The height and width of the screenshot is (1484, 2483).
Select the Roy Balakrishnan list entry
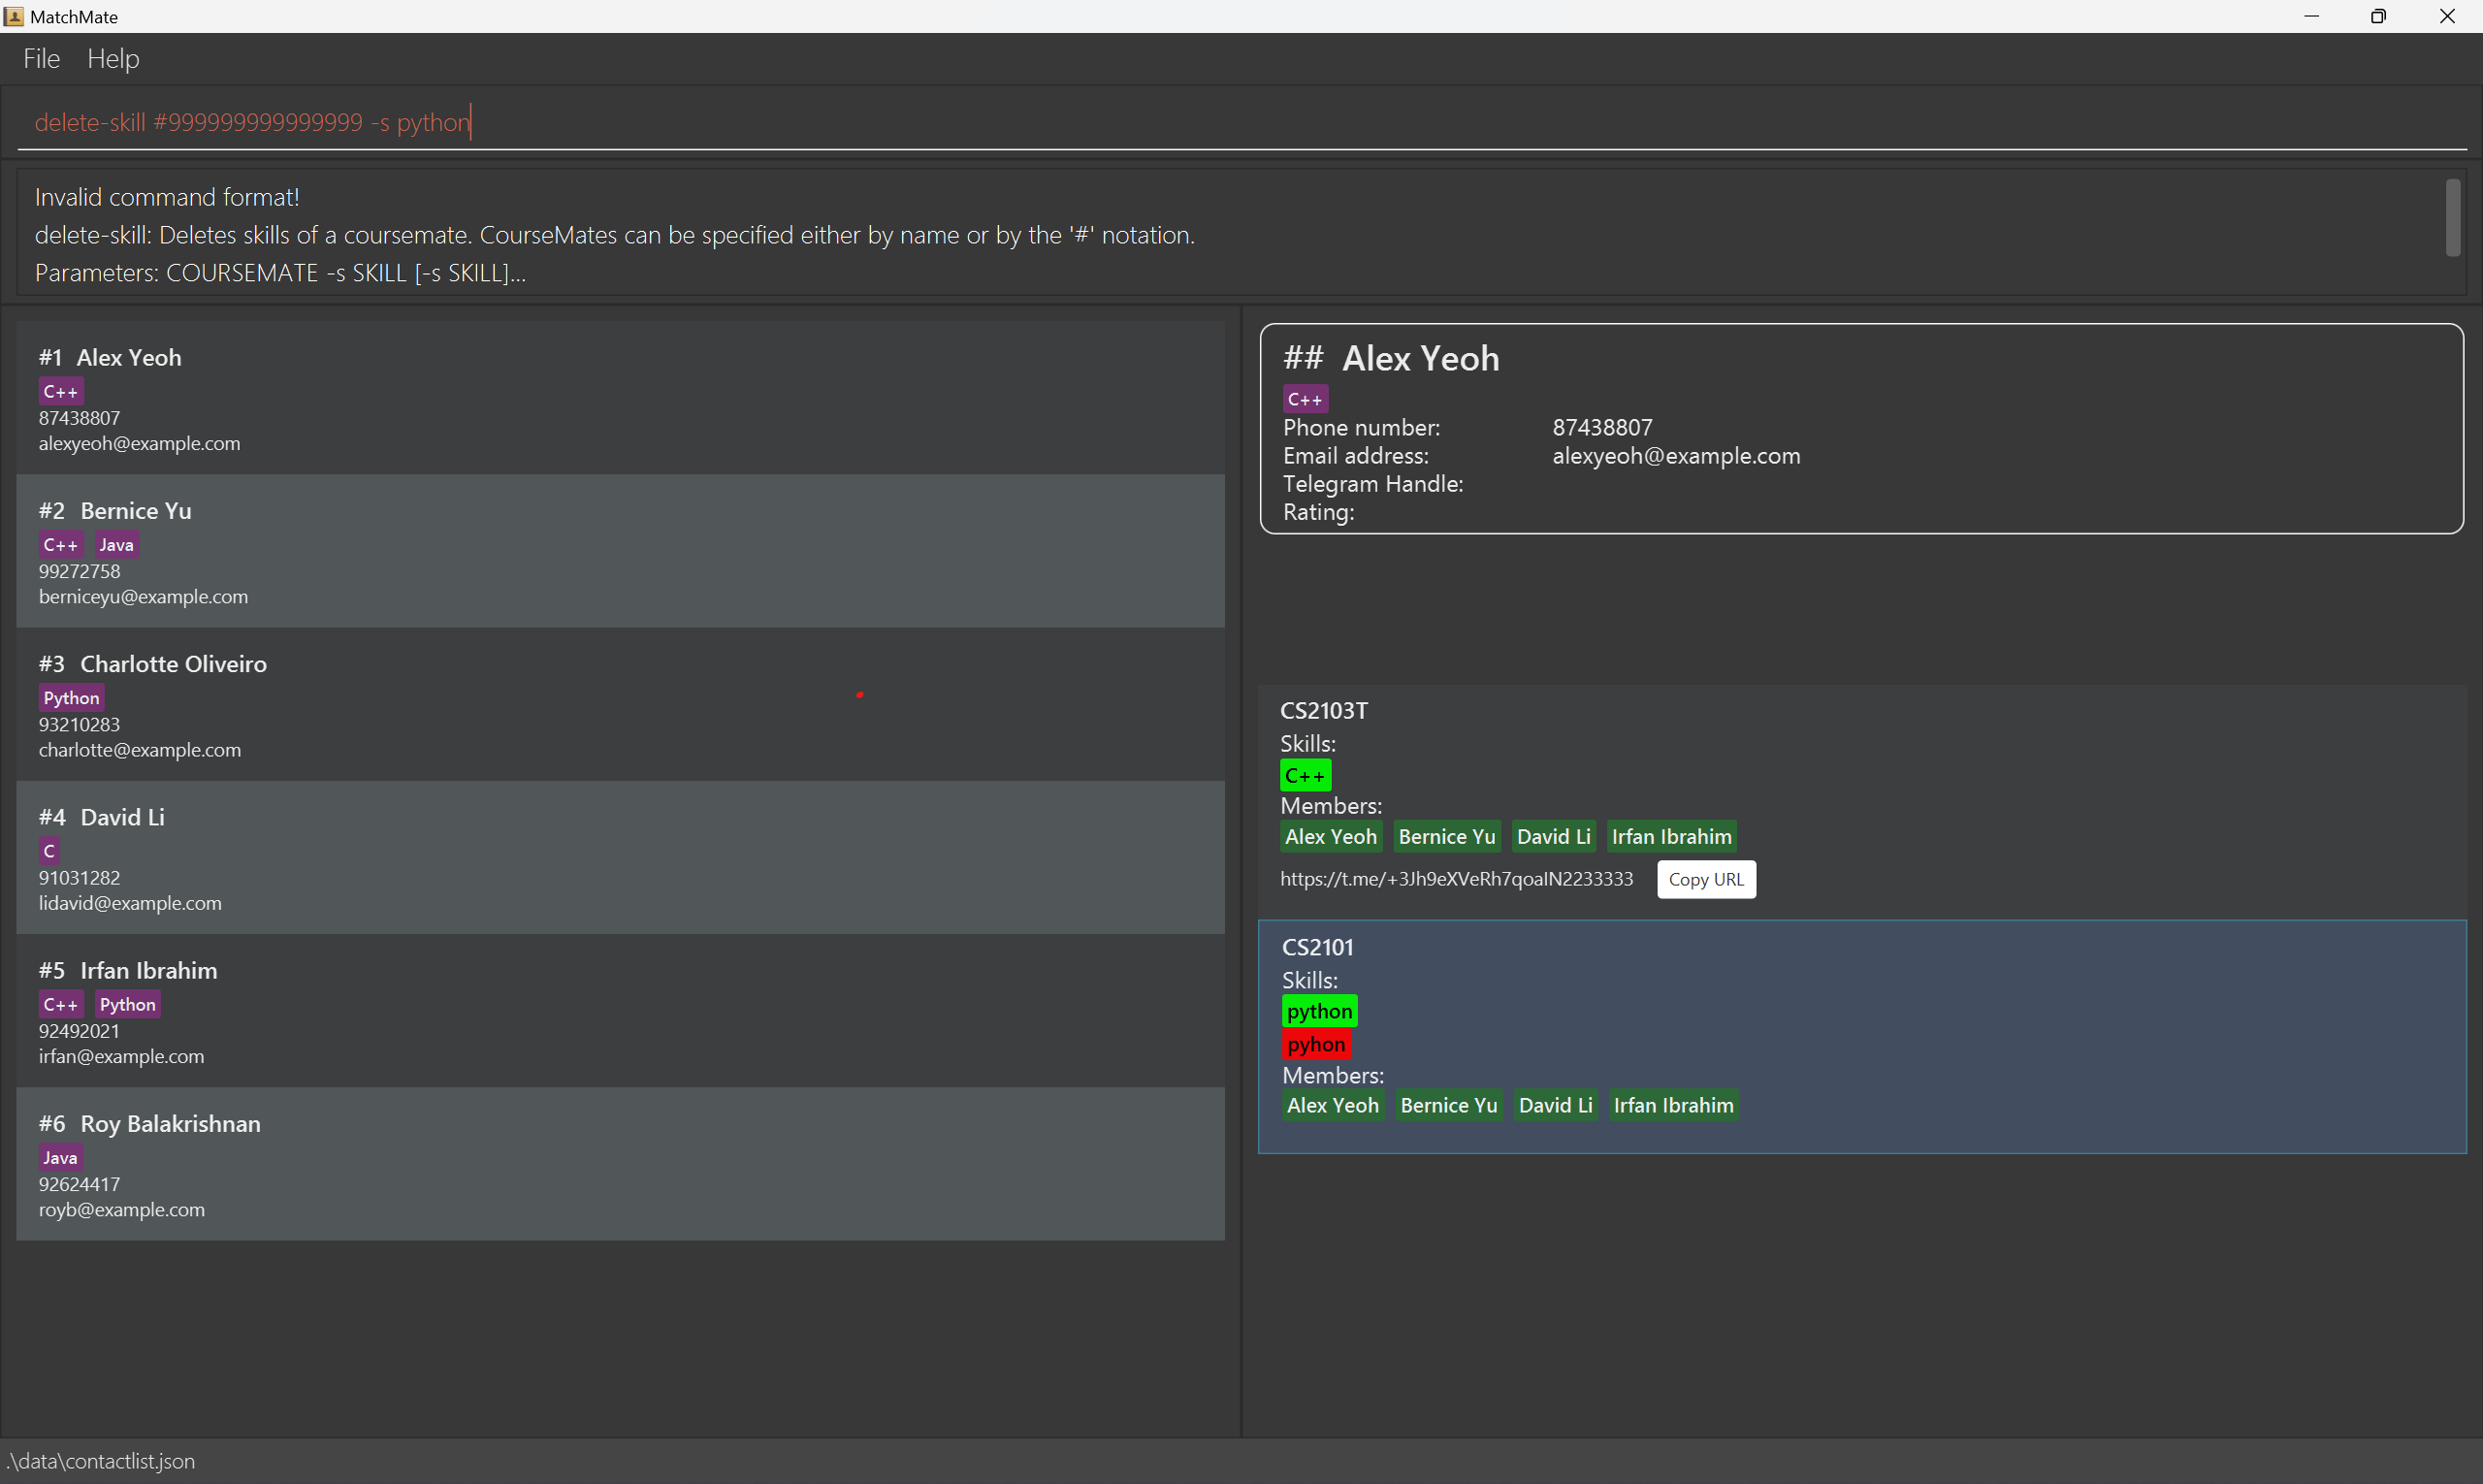[x=620, y=1163]
